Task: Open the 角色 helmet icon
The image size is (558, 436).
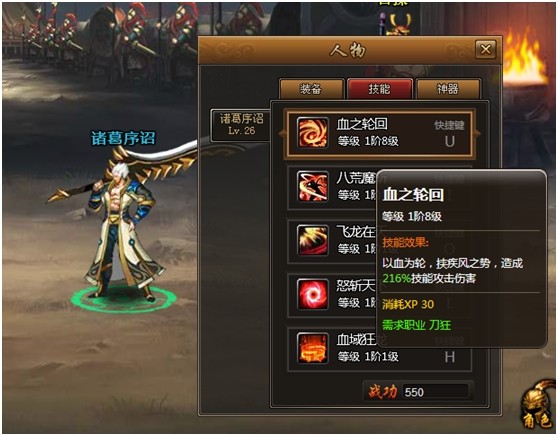Action: click(537, 406)
